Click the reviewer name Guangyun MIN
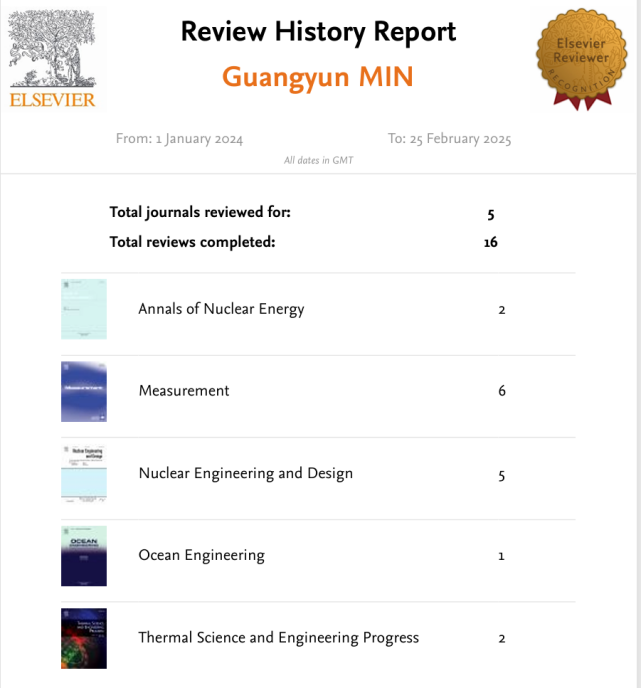Viewport: 641px width, 688px height. coord(317,77)
